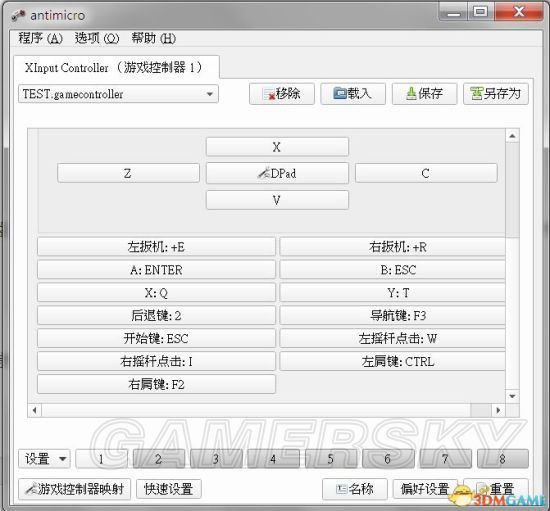550x511 pixels.
Task: Click the B: ESC mapping button
Action: [x=392, y=270]
